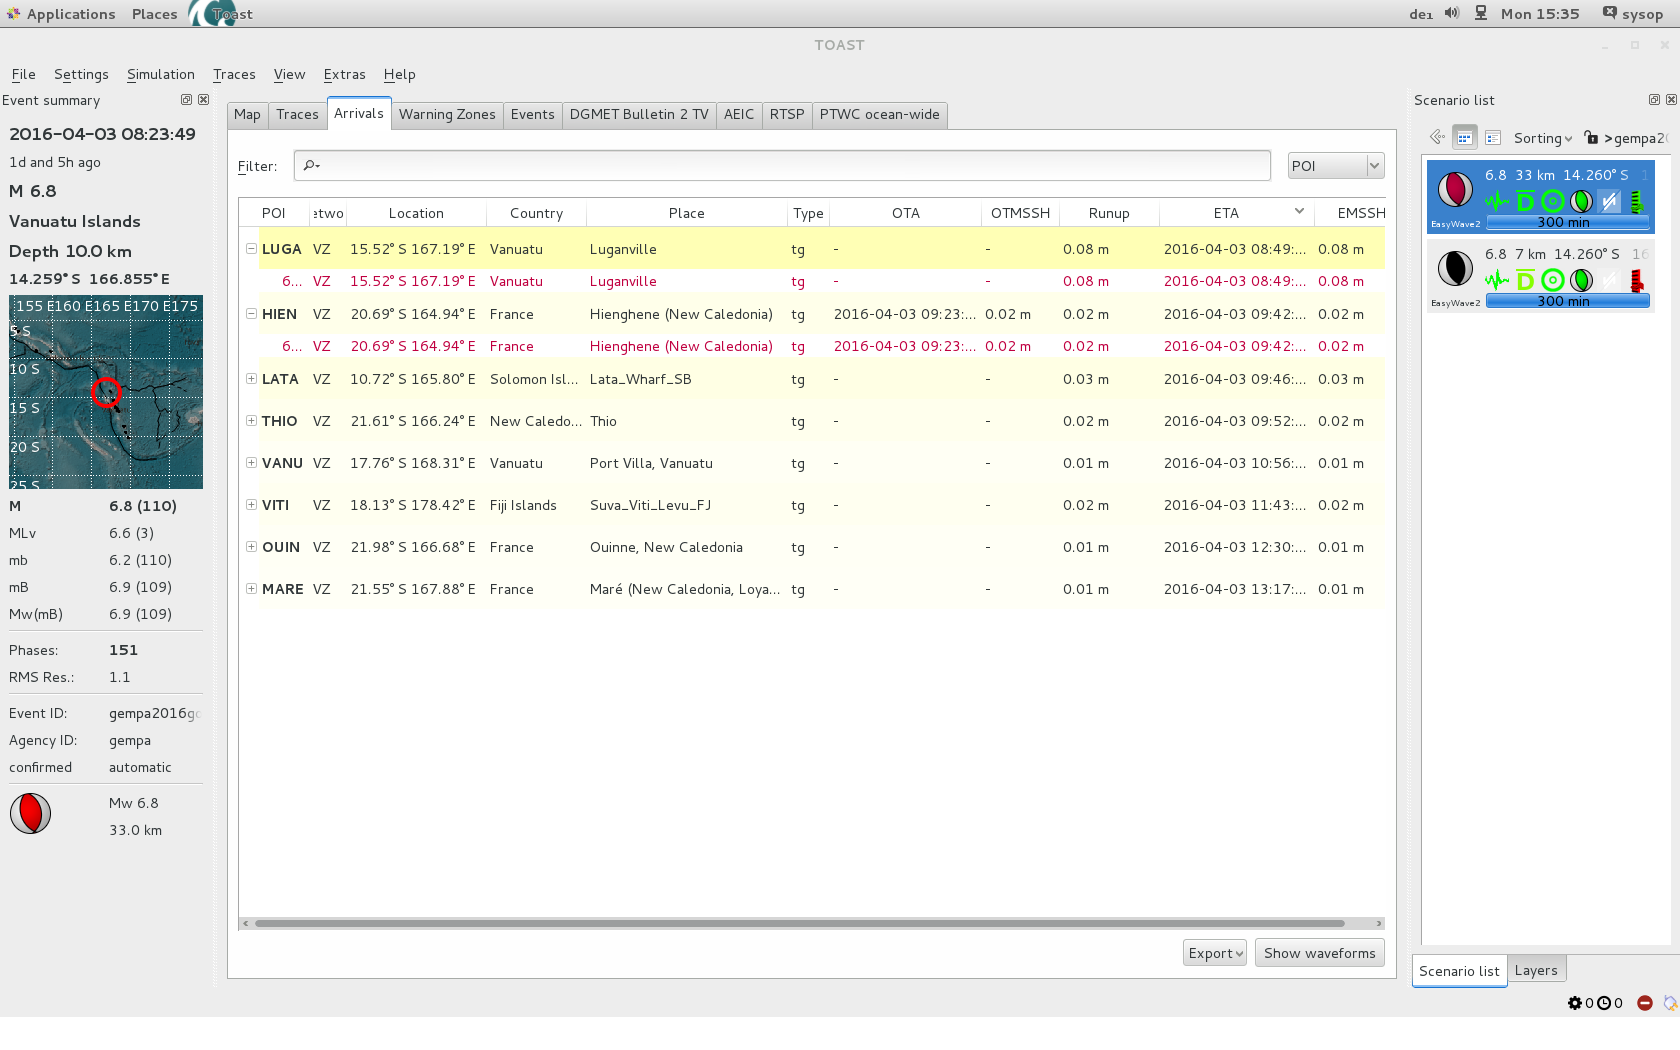Switch to the PTWC ocean-wide tab
Viewport: 1680px width, 1050px height.
click(880, 115)
